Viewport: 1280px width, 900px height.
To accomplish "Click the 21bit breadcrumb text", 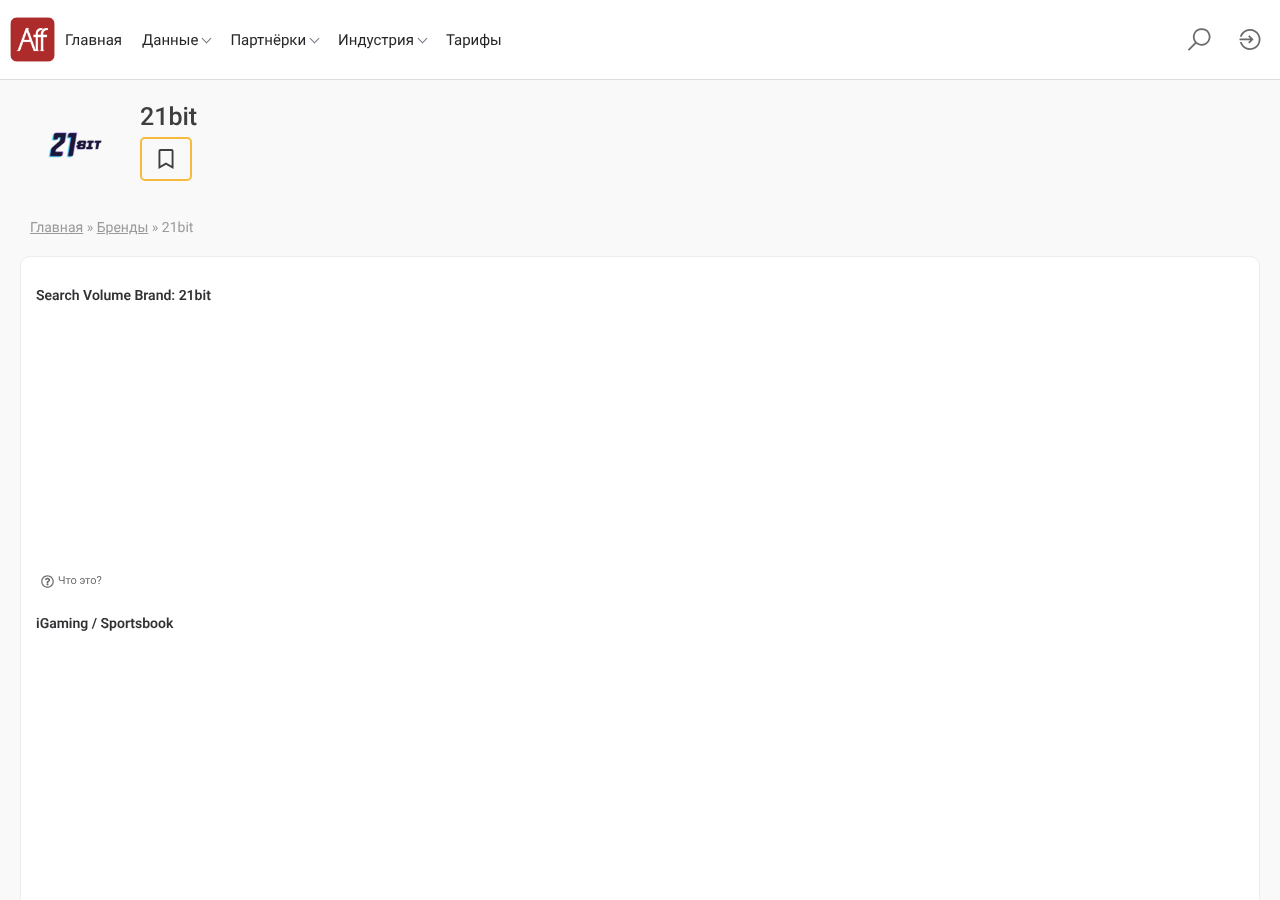I will point(177,227).
